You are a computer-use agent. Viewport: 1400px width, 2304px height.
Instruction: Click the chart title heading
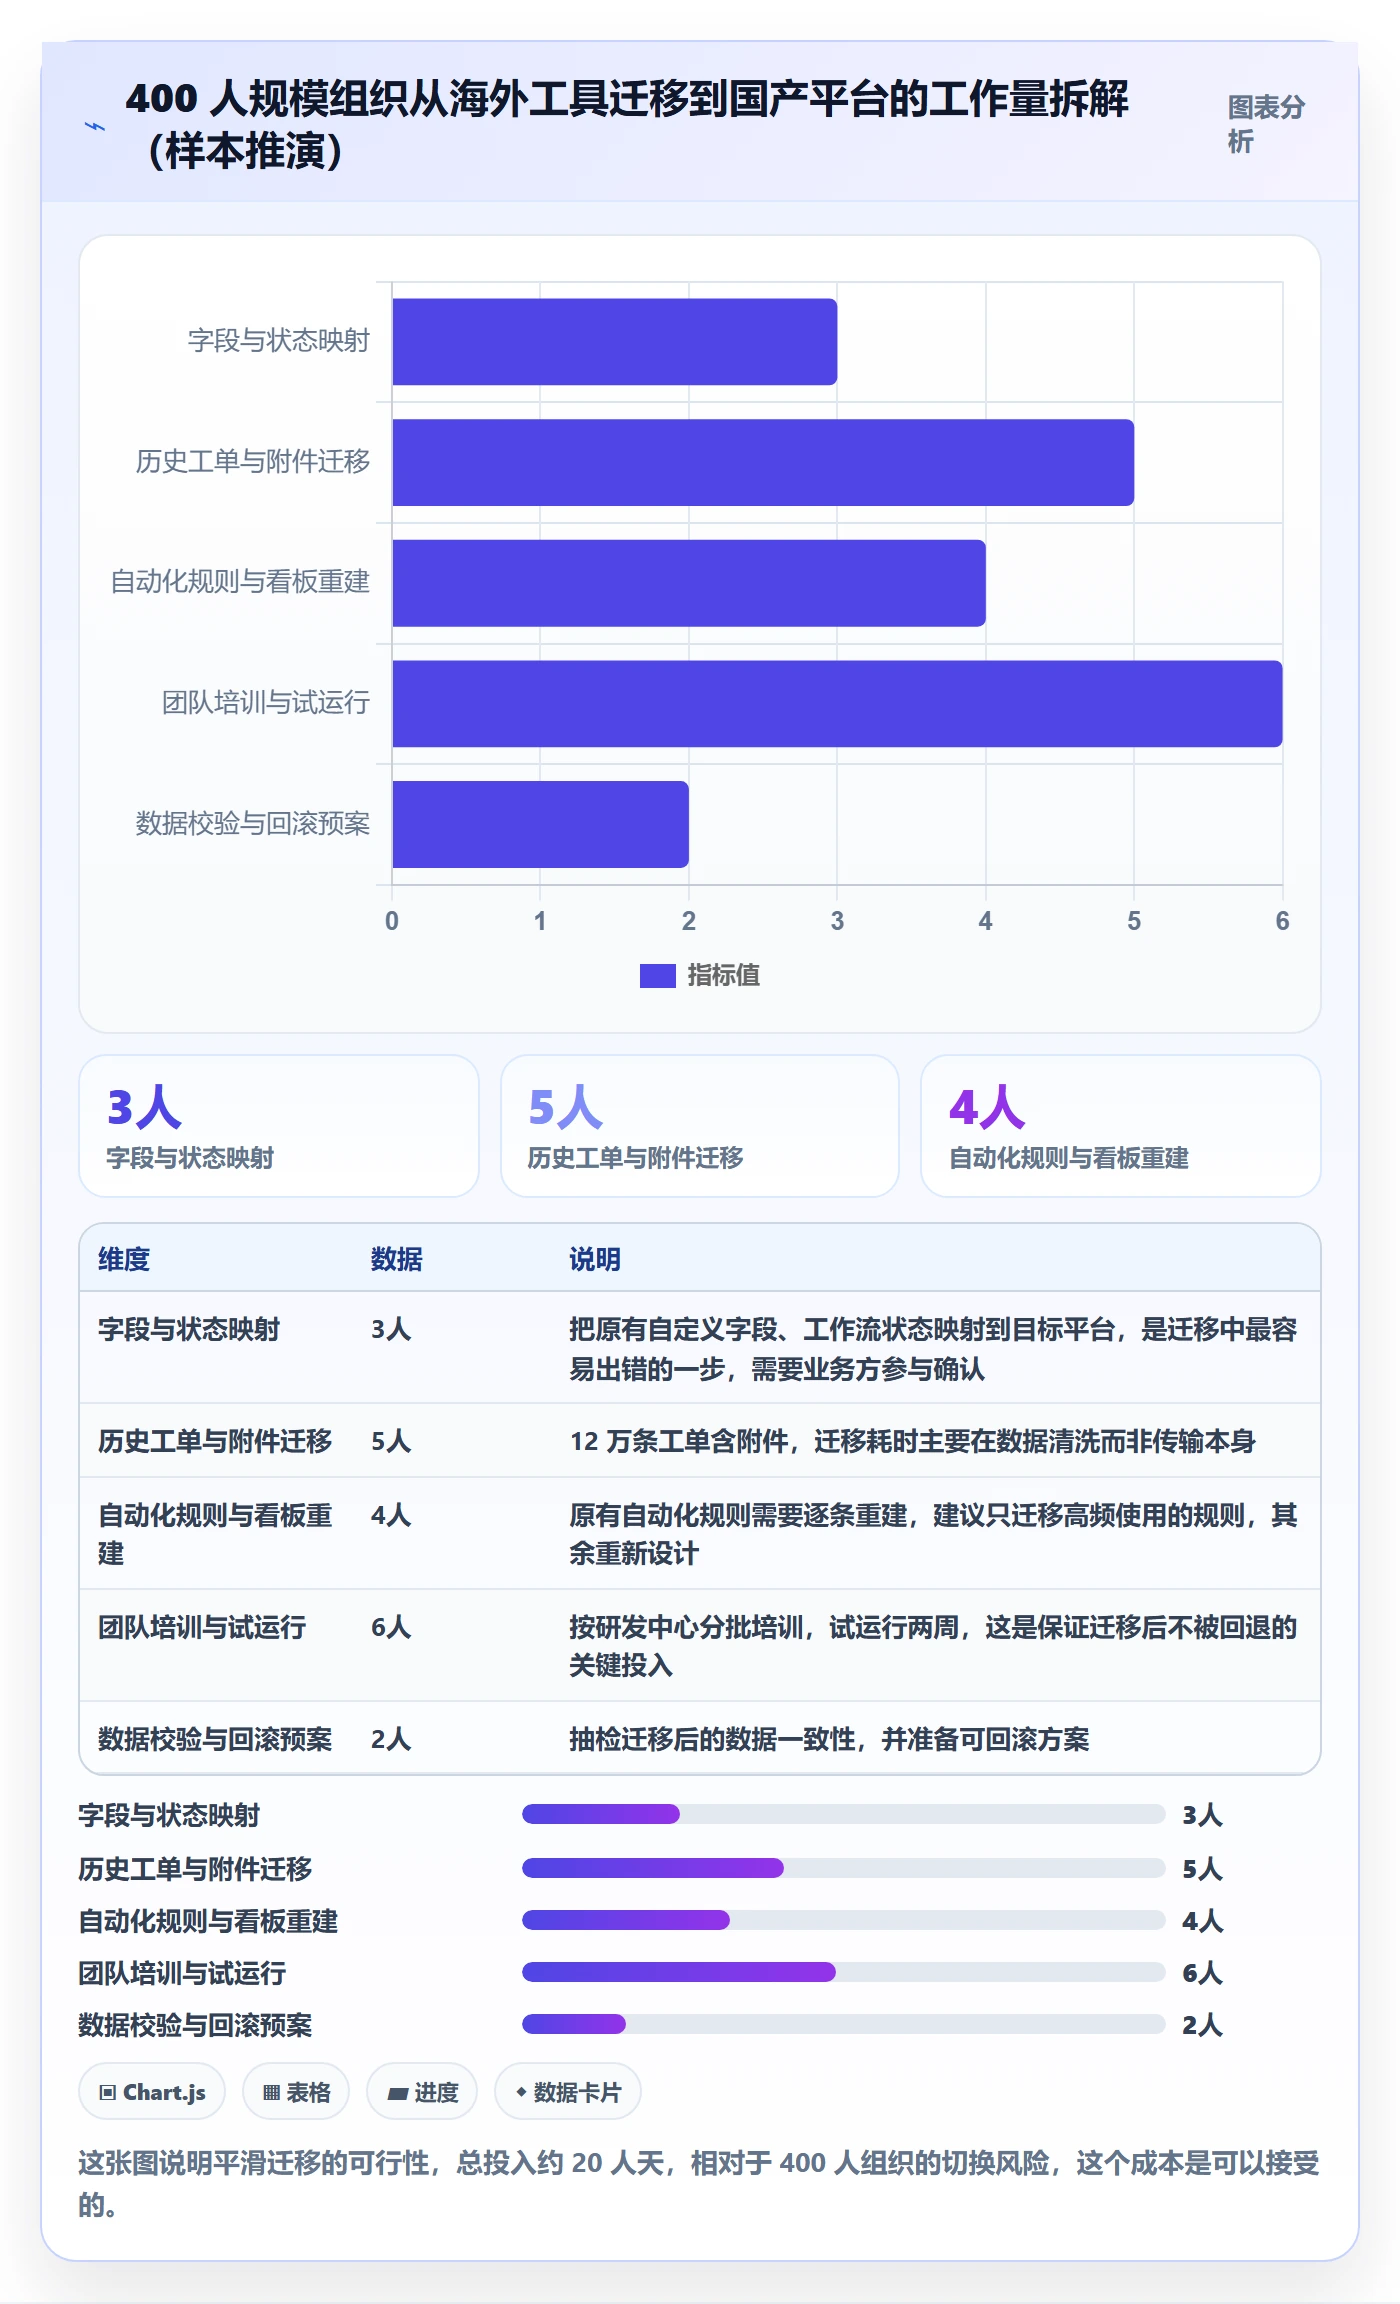coord(627,125)
